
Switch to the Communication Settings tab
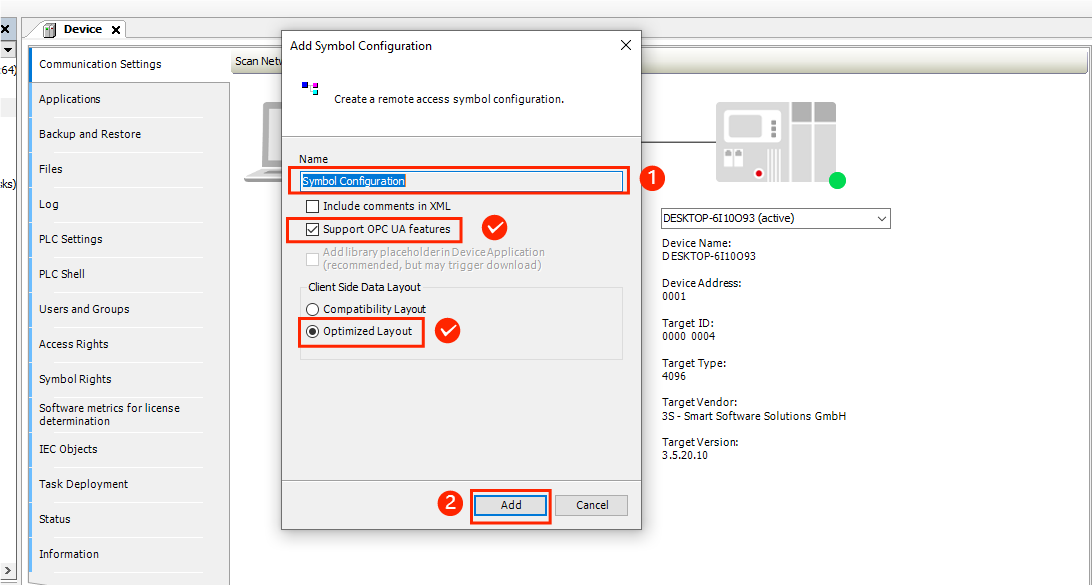click(98, 63)
